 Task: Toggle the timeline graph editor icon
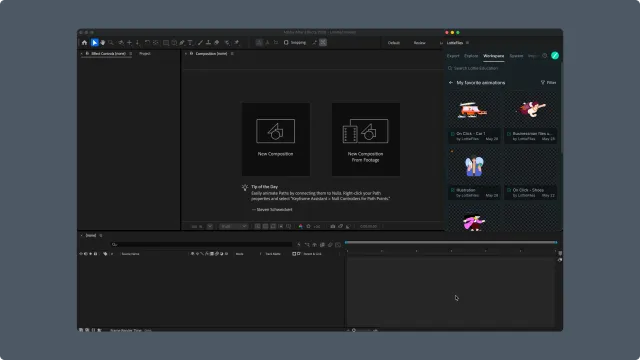338,244
